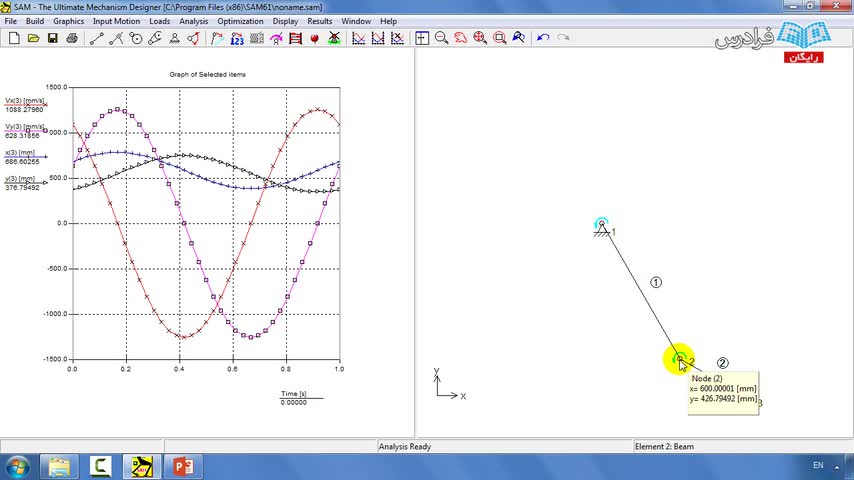
Task: Open the Display menu
Action: pos(285,21)
